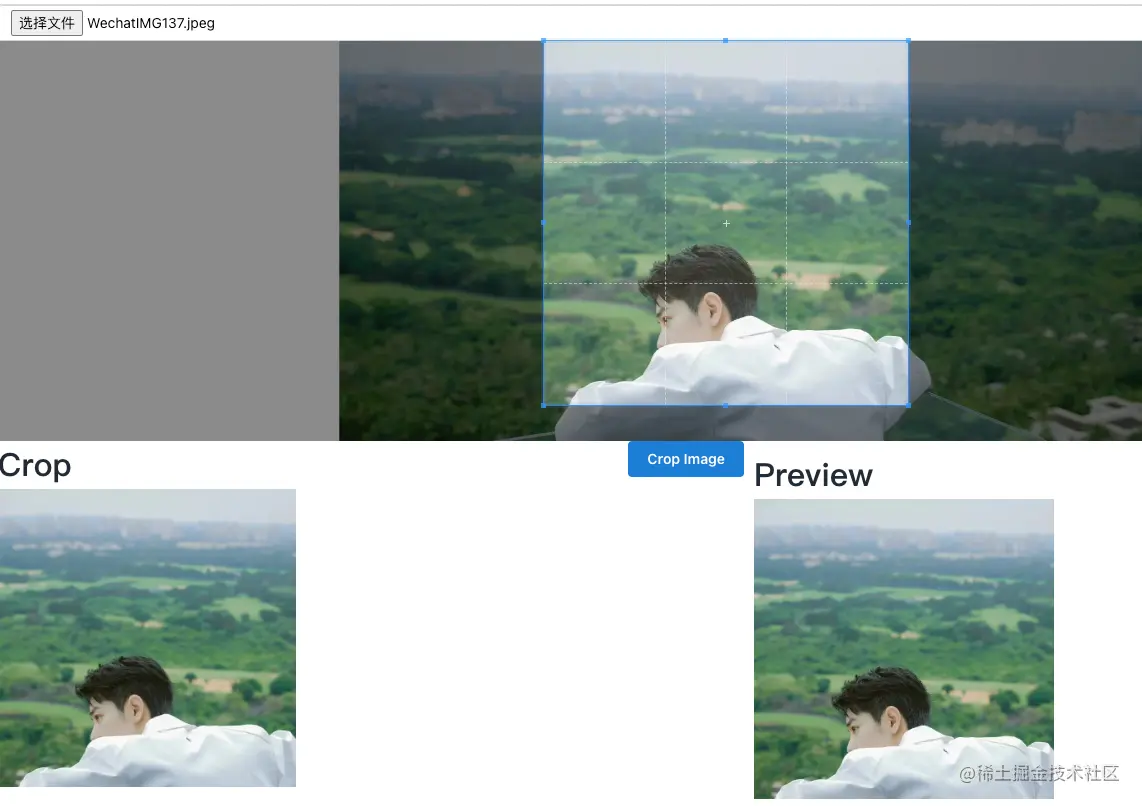This screenshot has width=1142, height=806.
Task: Click the Crop heading text
Action: (35, 467)
